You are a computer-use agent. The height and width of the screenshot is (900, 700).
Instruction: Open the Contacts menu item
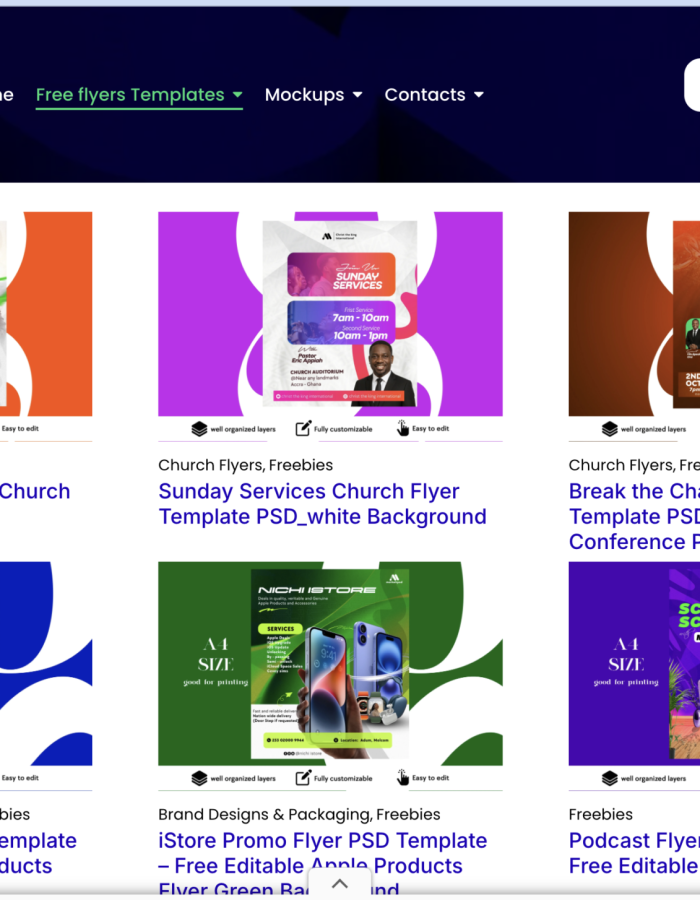tap(425, 95)
